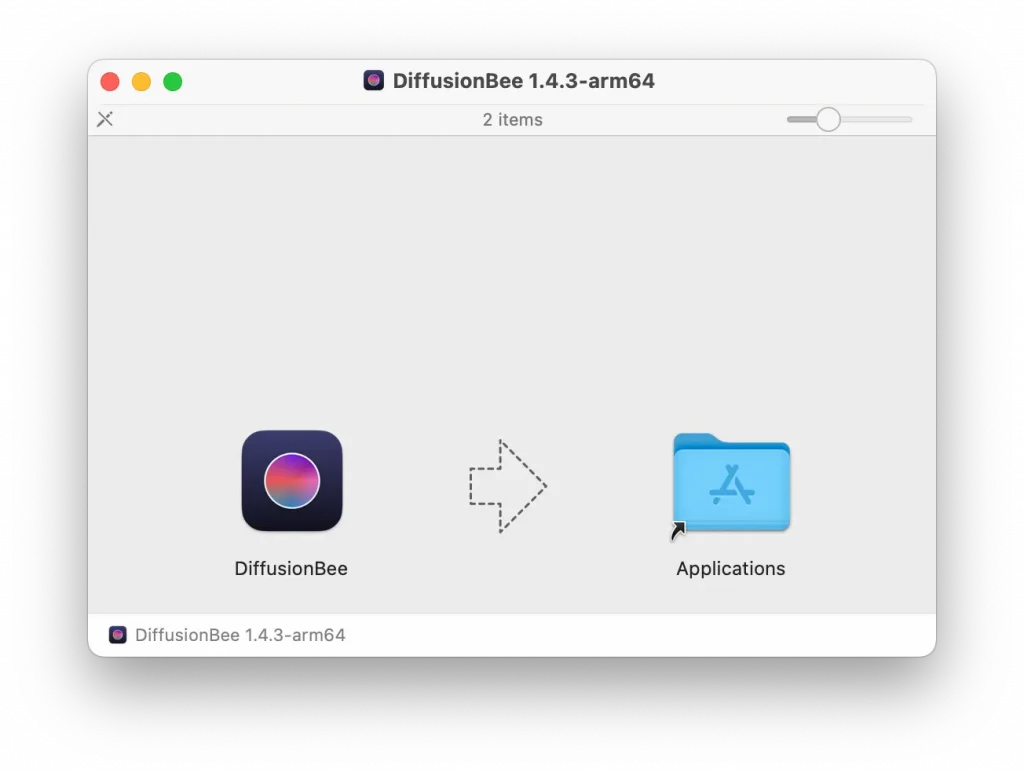Click the crossed-tools icon in status bar

point(105,120)
